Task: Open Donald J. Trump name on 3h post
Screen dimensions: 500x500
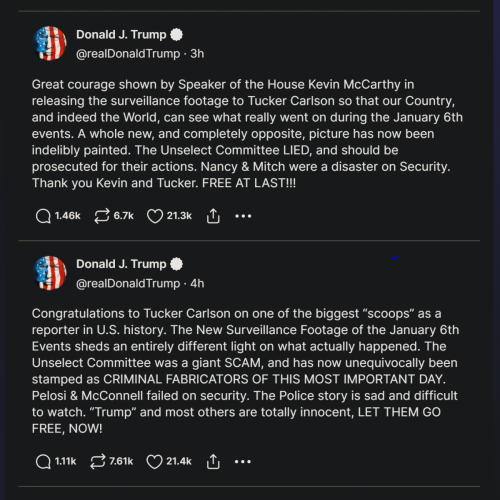Action: click(121, 35)
